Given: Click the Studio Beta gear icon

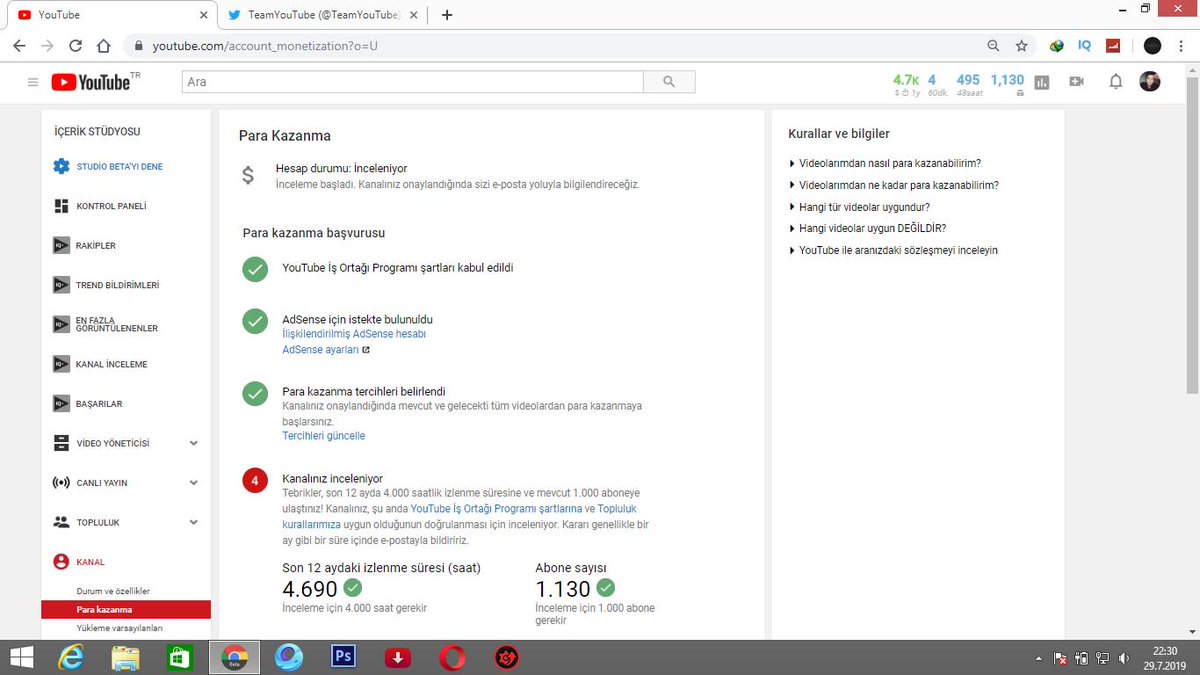Looking at the screenshot, I should [x=61, y=167].
